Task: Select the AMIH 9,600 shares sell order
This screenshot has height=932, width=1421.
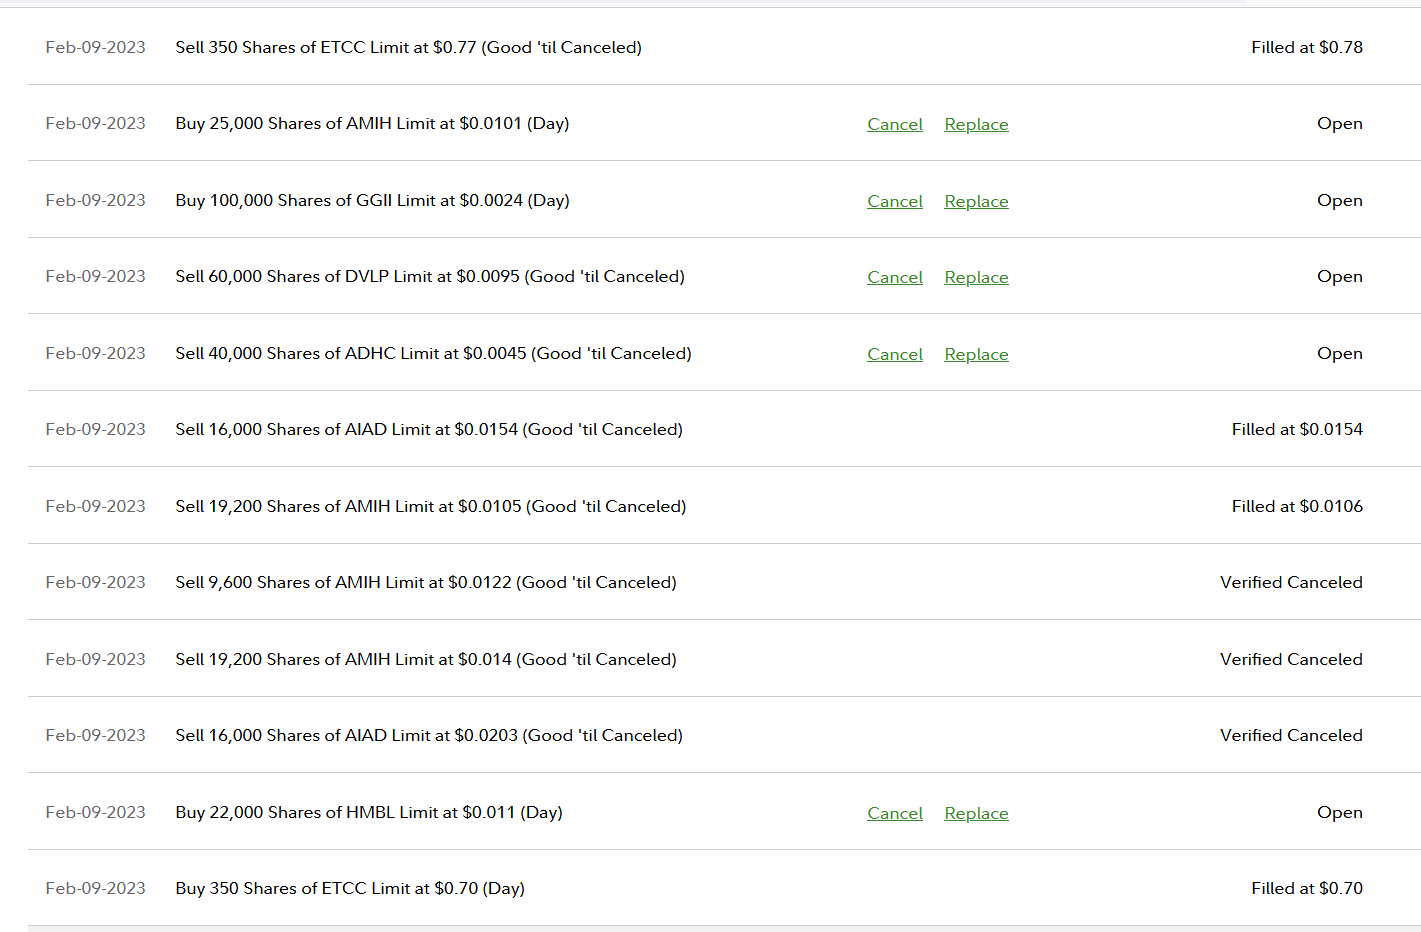Action: (x=426, y=582)
